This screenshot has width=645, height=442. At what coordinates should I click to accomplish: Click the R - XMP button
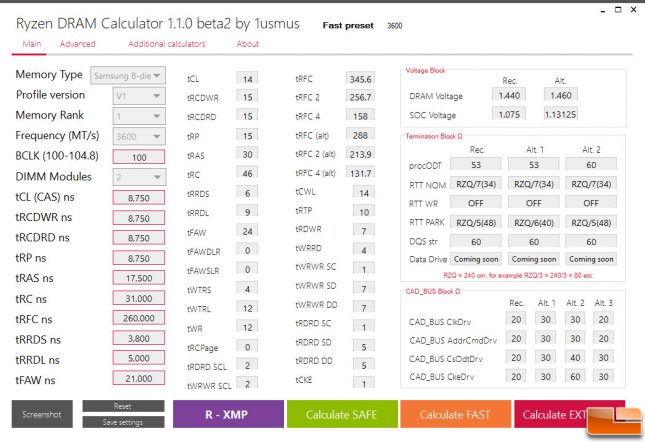pos(228,414)
